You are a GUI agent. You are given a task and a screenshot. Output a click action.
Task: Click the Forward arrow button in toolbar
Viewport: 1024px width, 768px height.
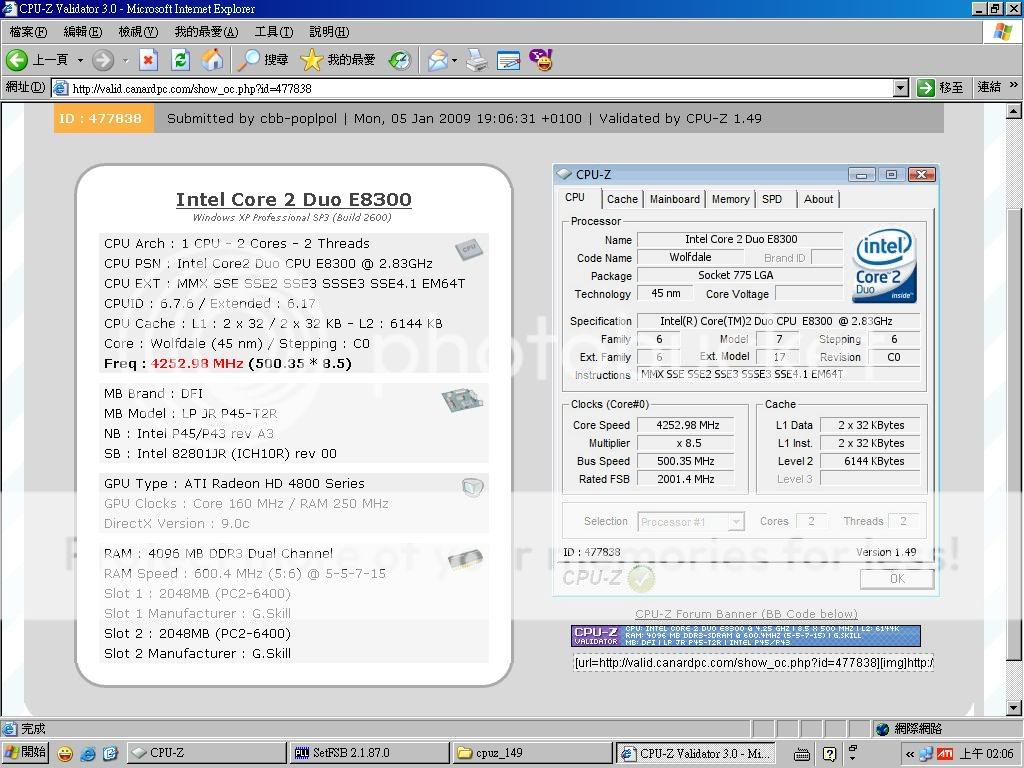[103, 60]
